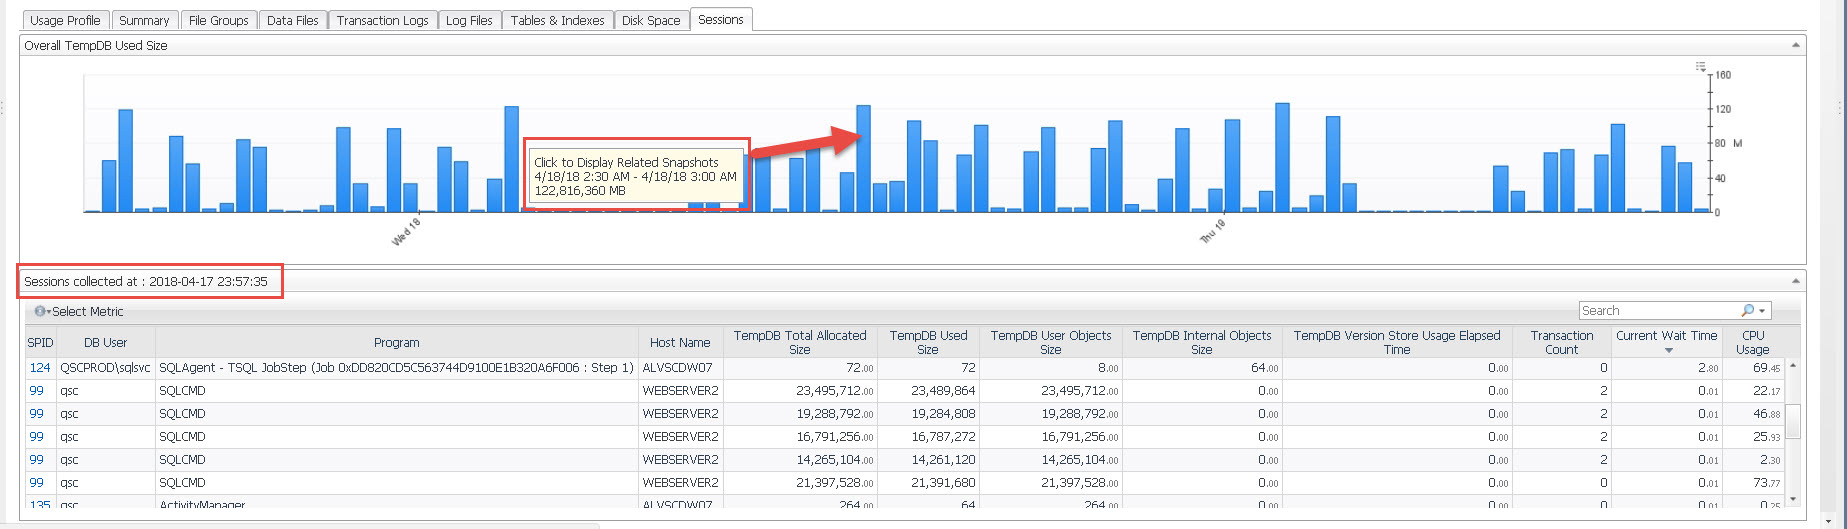
Task: Click the chart bar the red arrow points to
Action: [x=863, y=158]
